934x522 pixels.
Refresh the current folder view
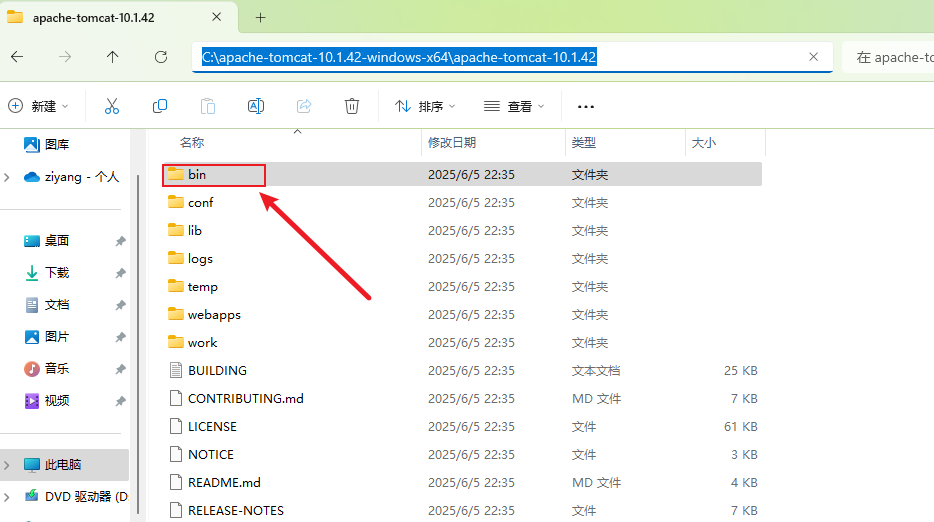coord(161,57)
